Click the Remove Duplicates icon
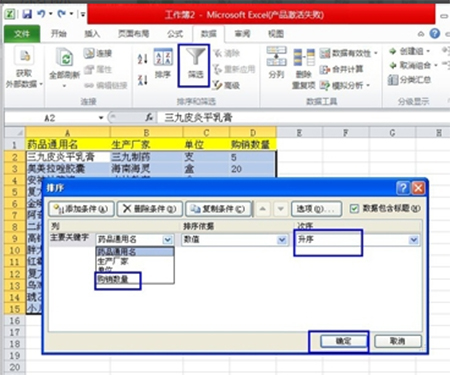Image resolution: width=450 pixels, height=375 pixels. [x=304, y=58]
